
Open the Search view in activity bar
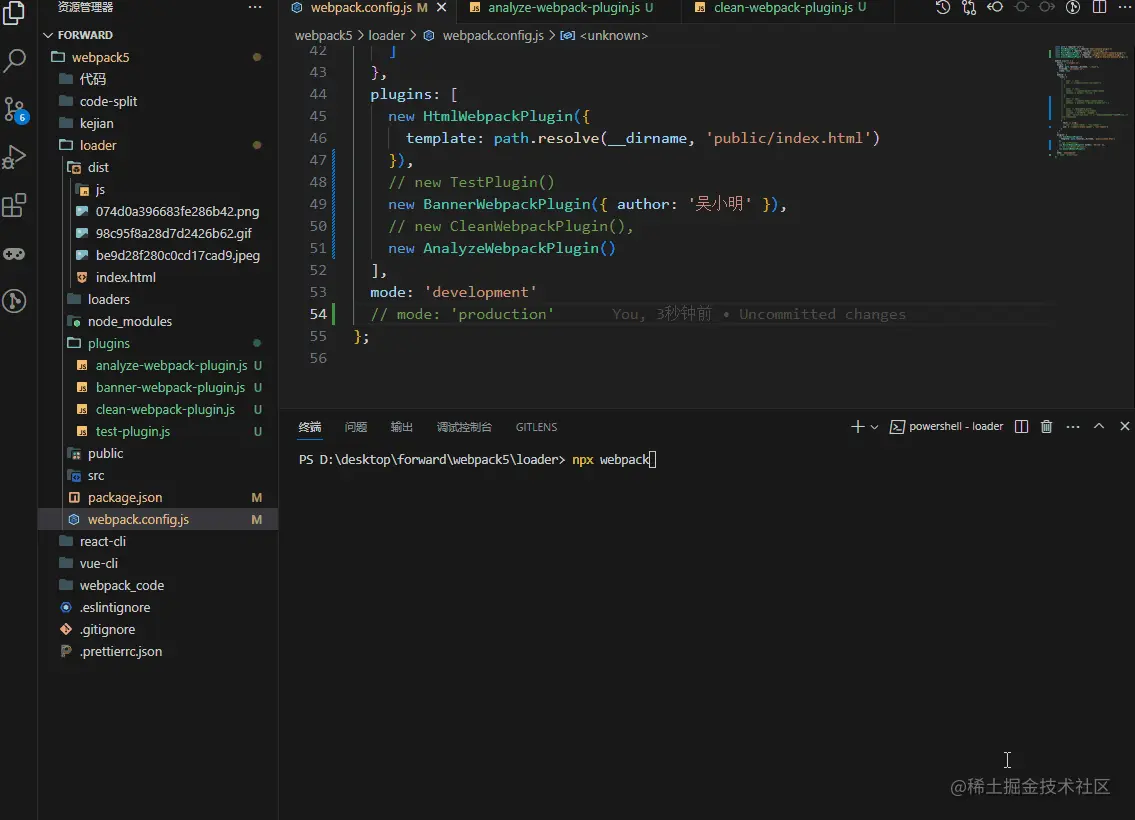pyautogui.click(x=14, y=61)
